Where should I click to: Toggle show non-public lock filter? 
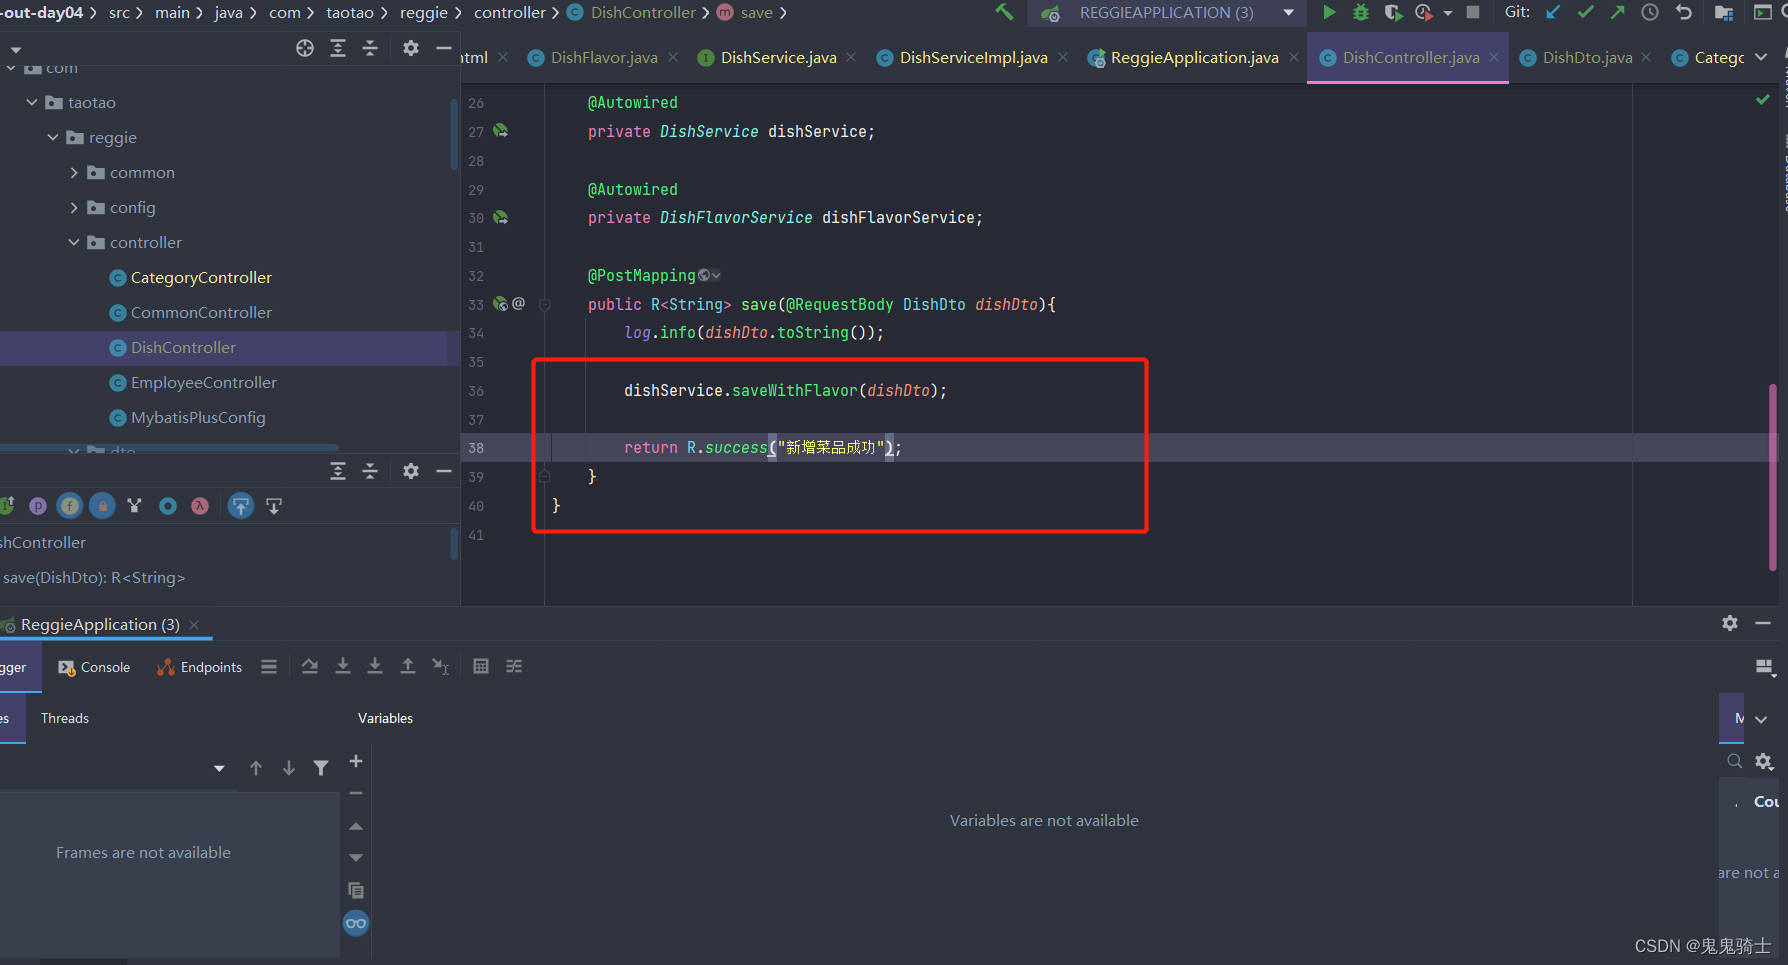click(102, 506)
